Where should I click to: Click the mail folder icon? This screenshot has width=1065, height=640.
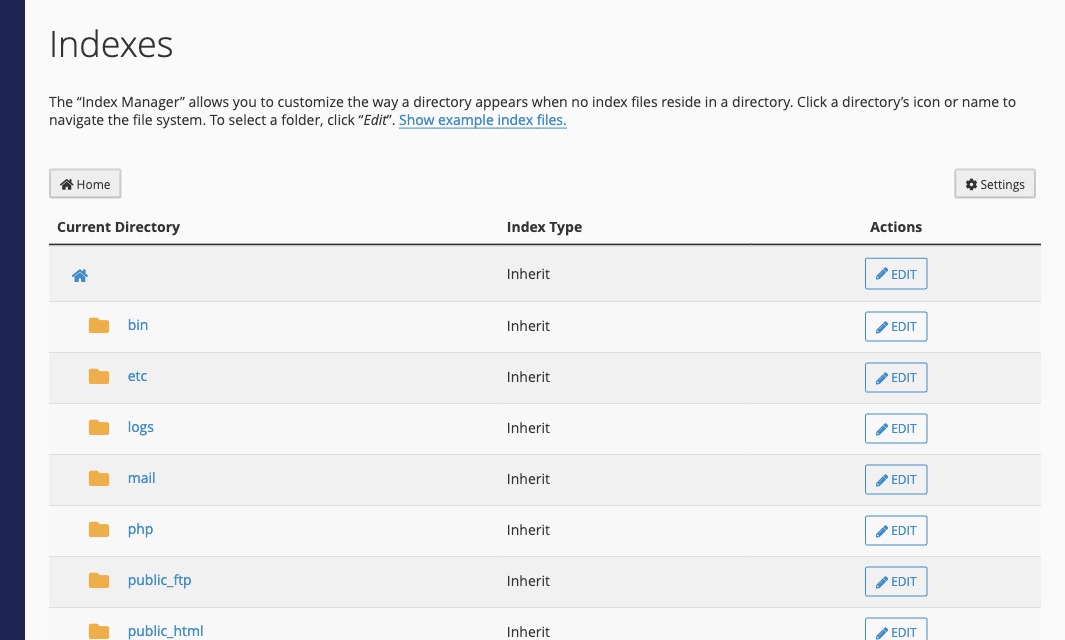point(99,478)
